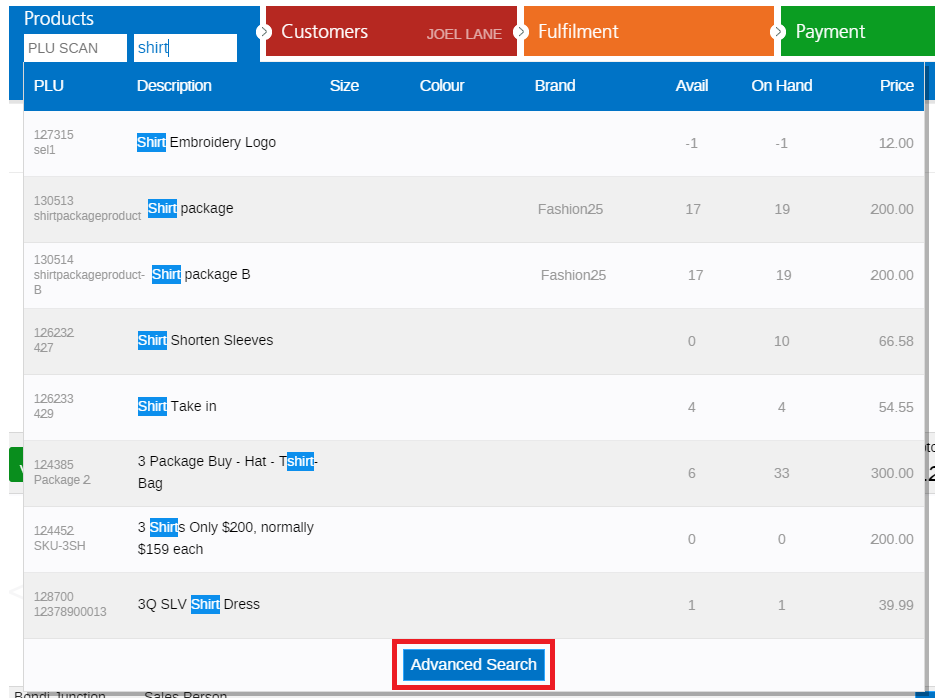935x698 pixels.
Task: Select 3 Package Buy Hat Tshirt Bag
Action: coord(473,474)
